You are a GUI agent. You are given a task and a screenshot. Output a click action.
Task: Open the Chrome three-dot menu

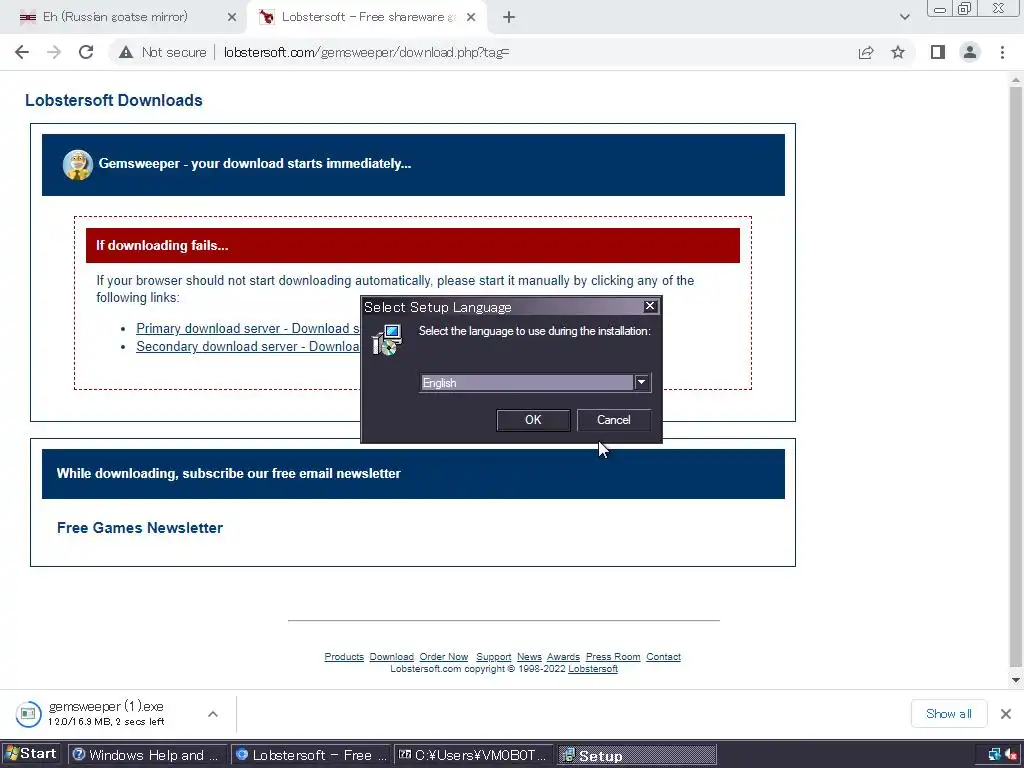point(1002,52)
